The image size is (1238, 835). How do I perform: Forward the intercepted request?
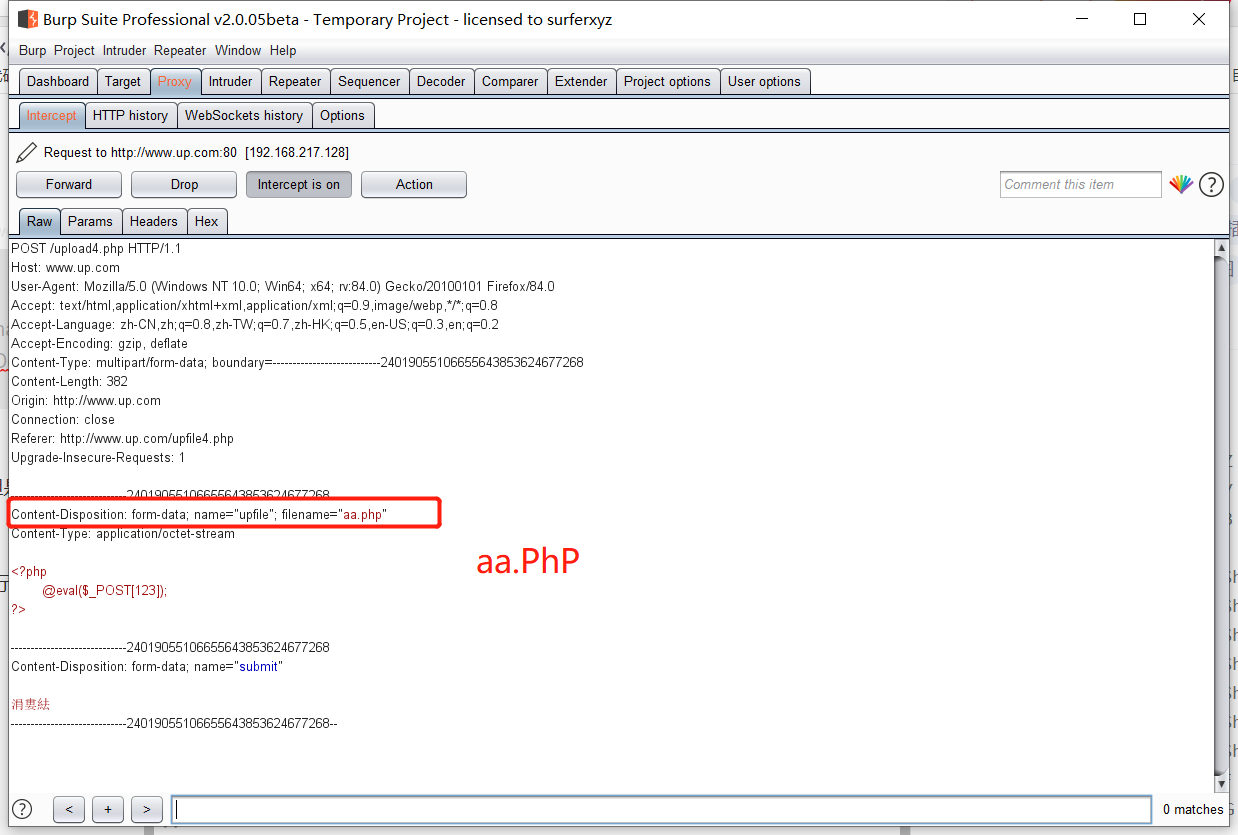pyautogui.click(x=69, y=184)
